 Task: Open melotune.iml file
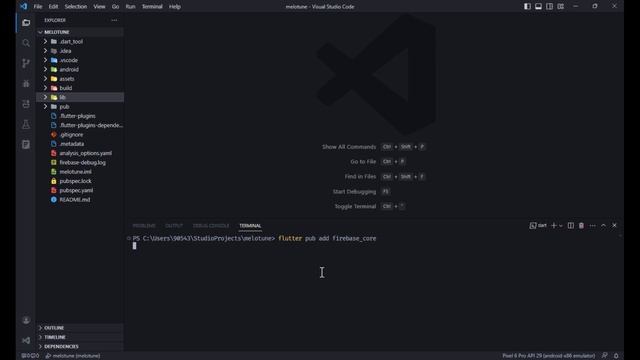[x=80, y=172]
